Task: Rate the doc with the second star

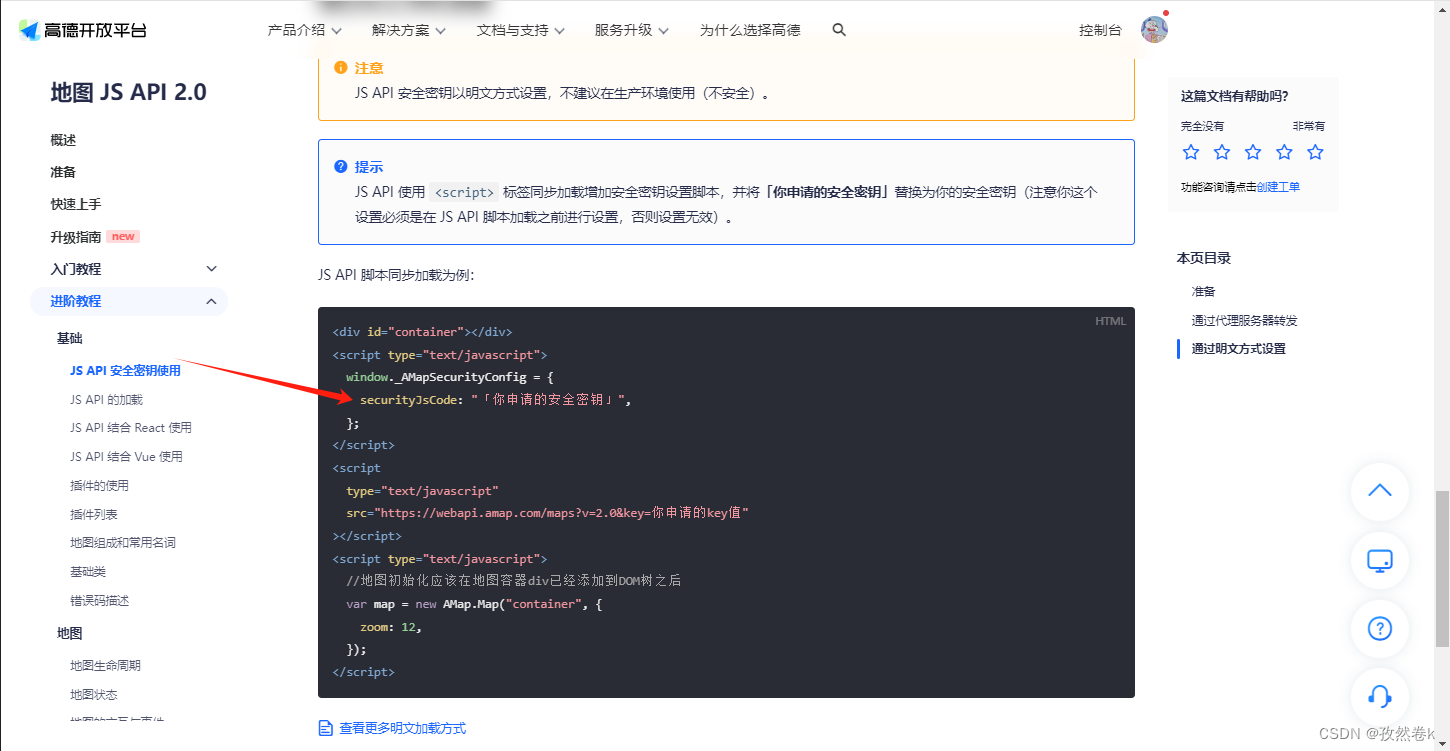Action: [x=1222, y=152]
